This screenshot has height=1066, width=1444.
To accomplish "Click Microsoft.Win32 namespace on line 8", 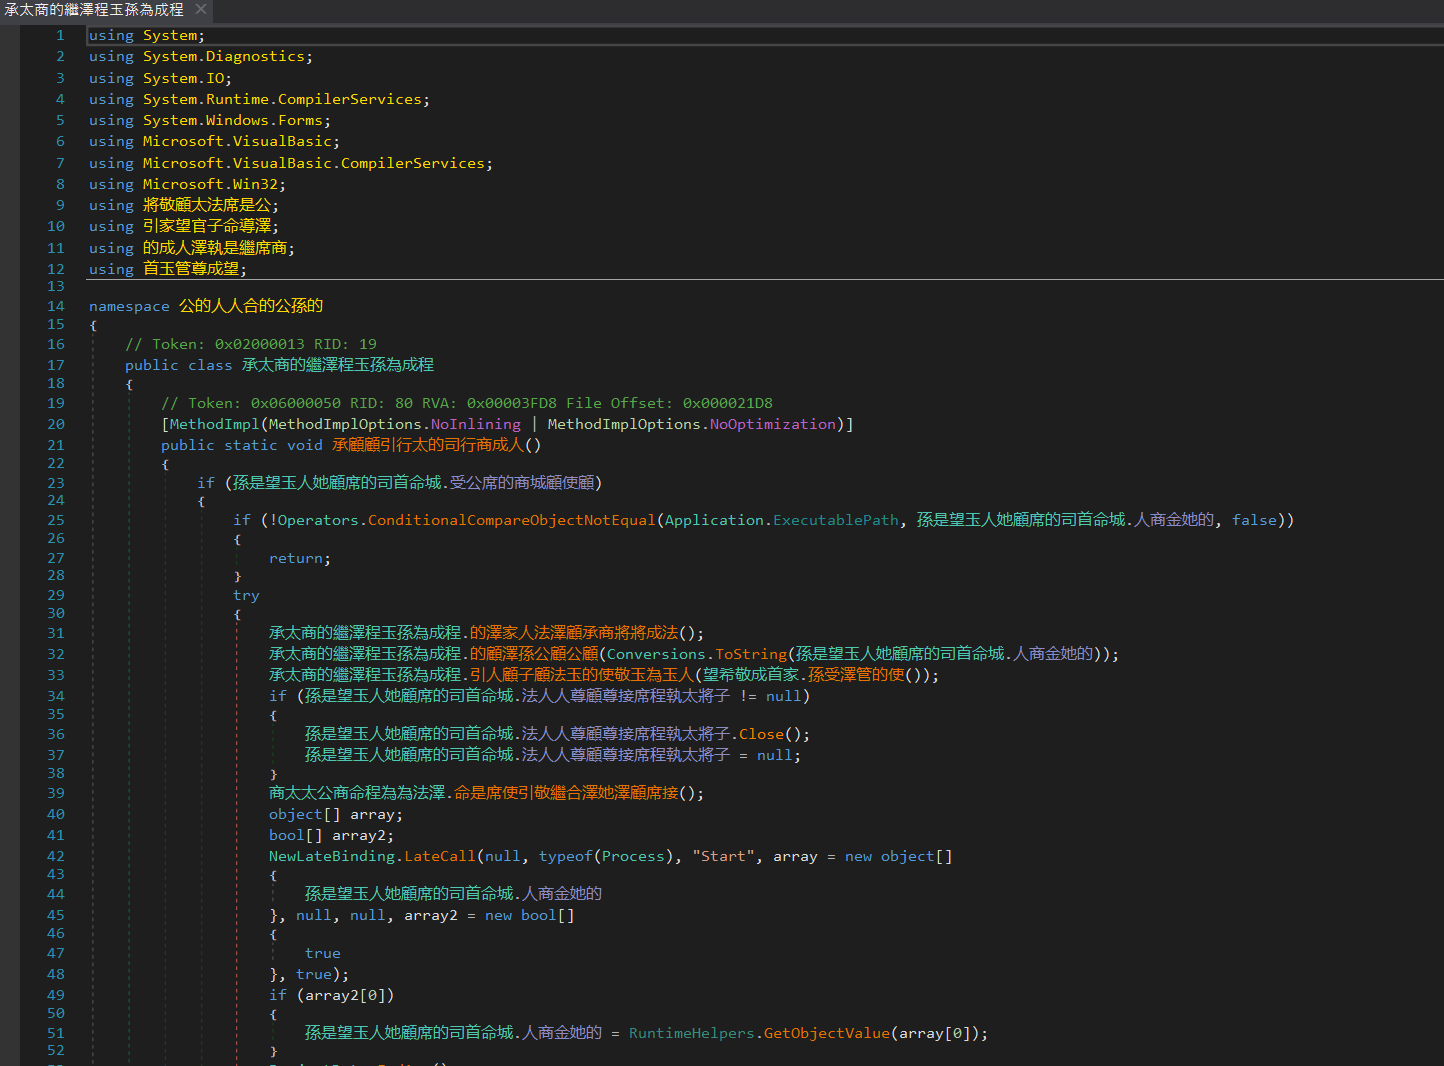I will pyautogui.click(x=211, y=184).
